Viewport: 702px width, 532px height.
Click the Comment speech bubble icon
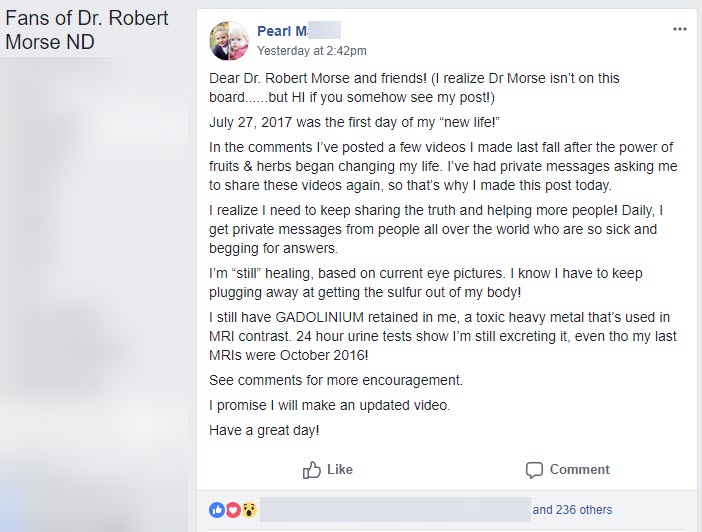[535, 470]
